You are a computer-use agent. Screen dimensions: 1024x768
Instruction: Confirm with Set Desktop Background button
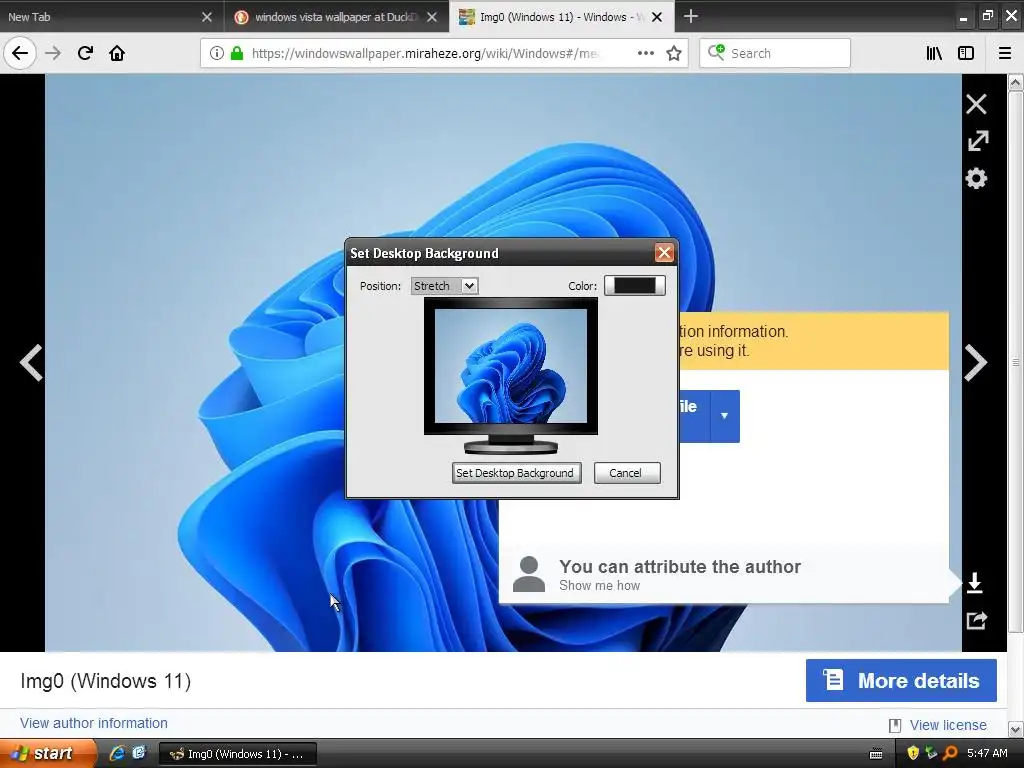click(x=515, y=473)
